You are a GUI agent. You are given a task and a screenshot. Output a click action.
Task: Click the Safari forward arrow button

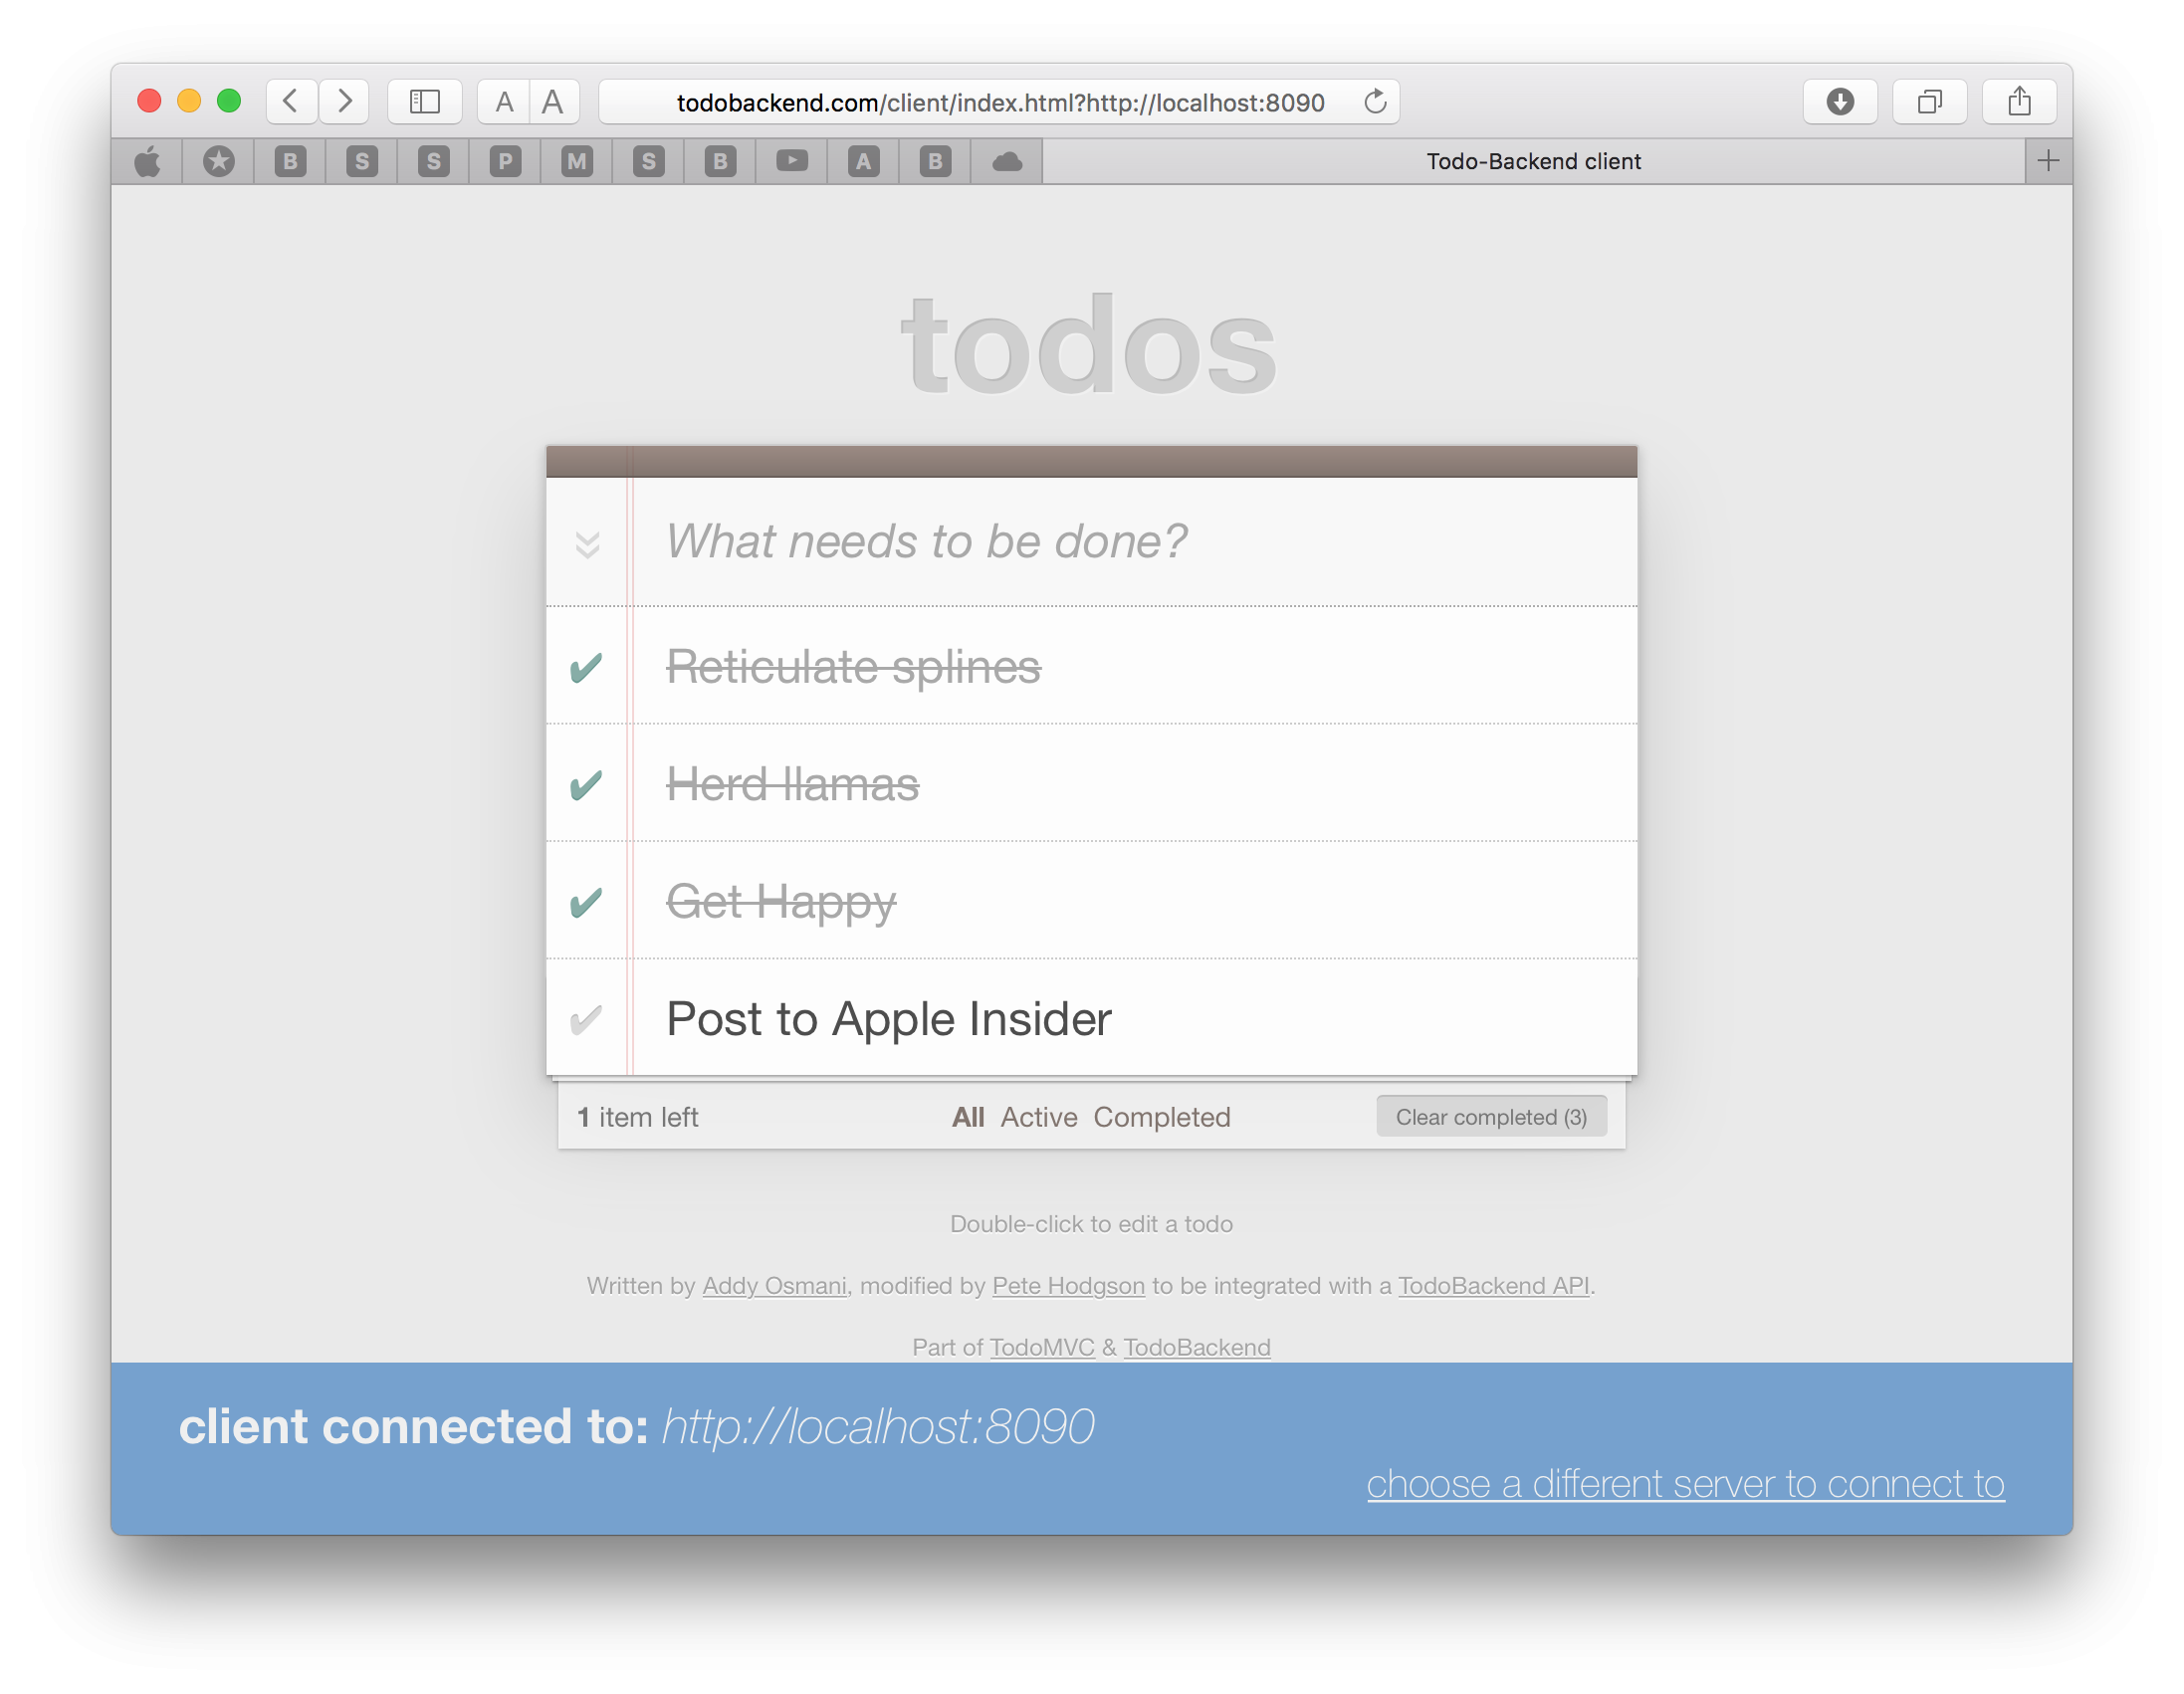tap(345, 102)
